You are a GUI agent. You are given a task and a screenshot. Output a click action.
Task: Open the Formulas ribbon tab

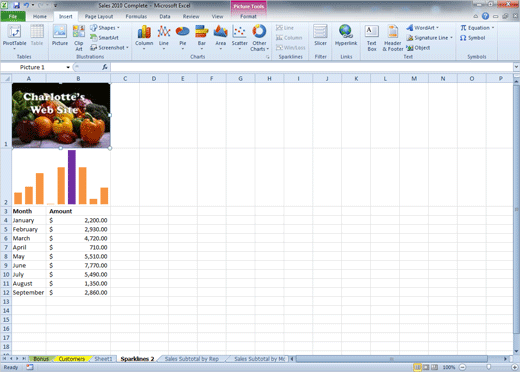[136, 16]
